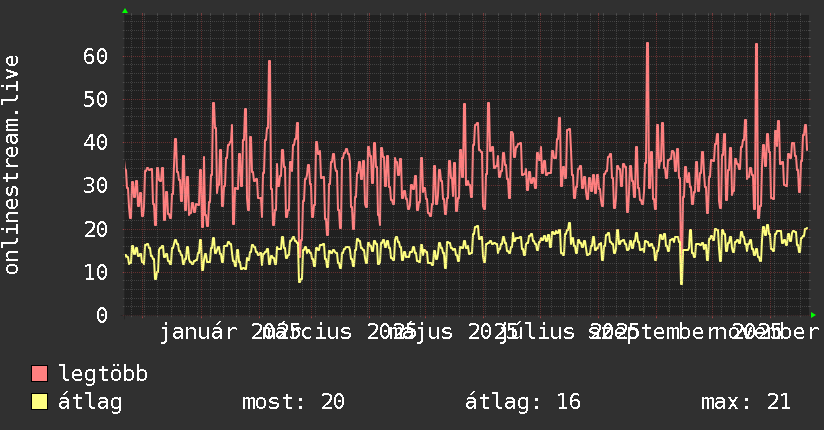Select the átlag legend label
This screenshot has width=824, height=430.
(90, 402)
